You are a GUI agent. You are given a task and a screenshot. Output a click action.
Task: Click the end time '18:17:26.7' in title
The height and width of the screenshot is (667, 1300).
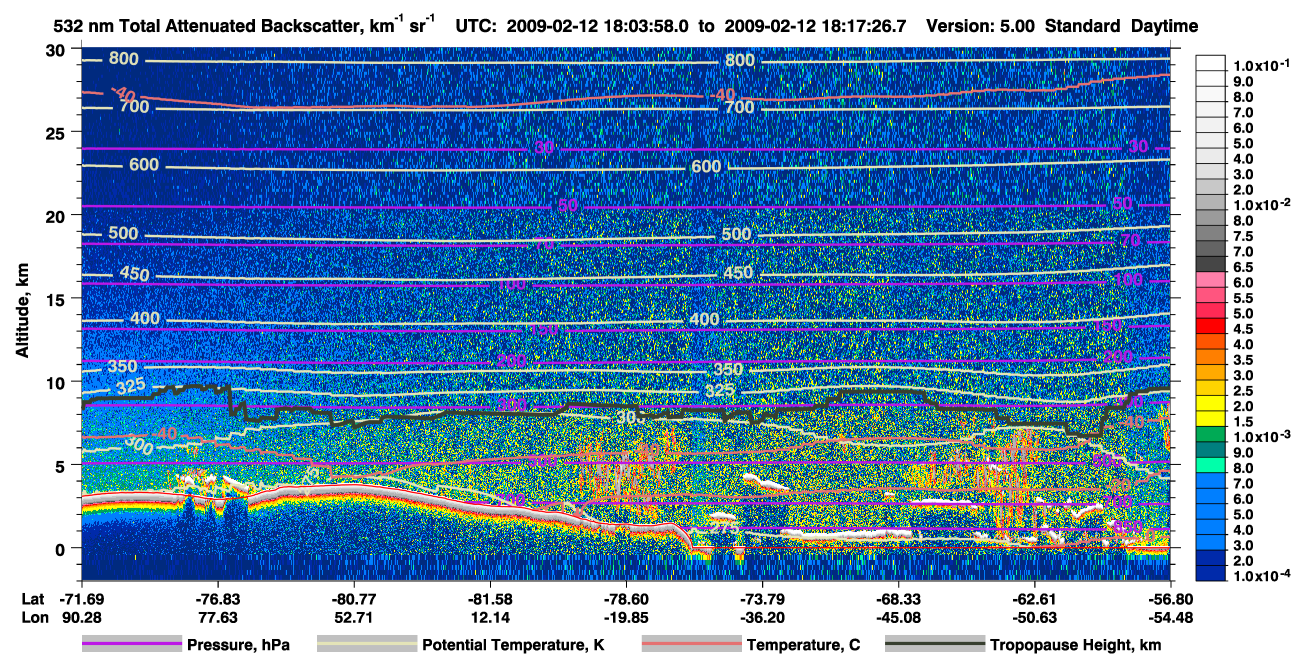point(863,26)
